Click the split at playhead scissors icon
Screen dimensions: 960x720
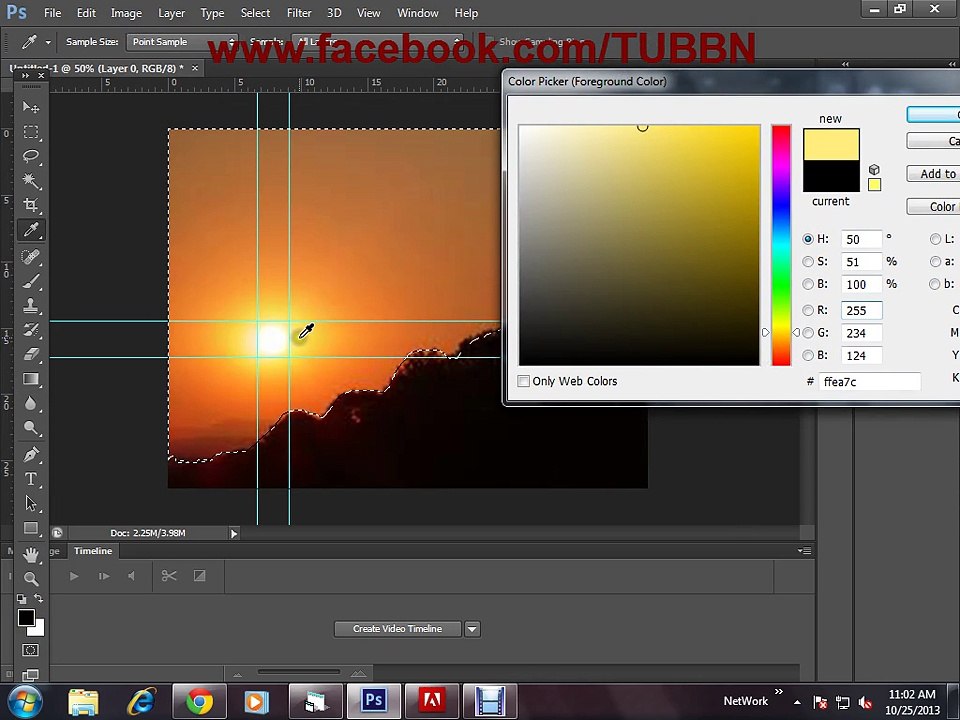[169, 576]
